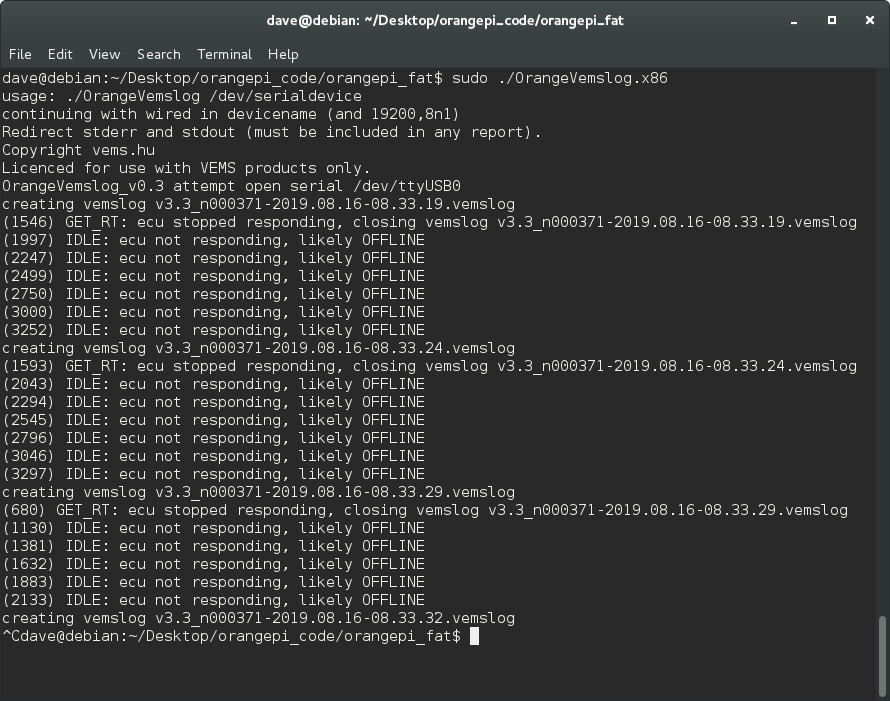The image size is (890, 701).
Task: Open the Edit menu
Action: pos(60,54)
